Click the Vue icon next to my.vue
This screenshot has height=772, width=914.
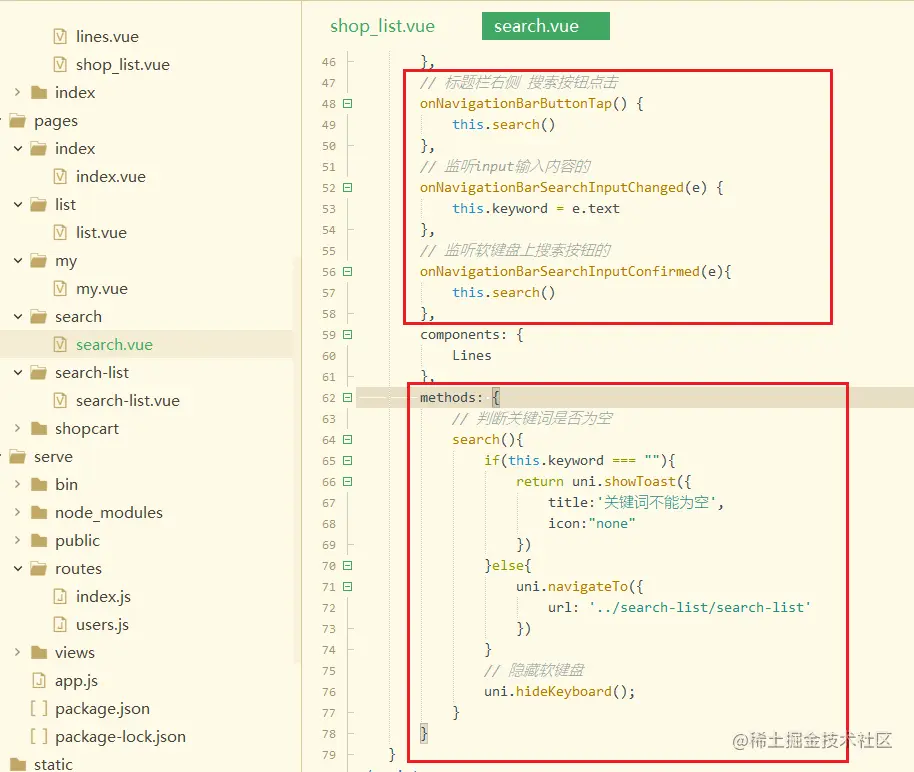pyautogui.click(x=60, y=288)
